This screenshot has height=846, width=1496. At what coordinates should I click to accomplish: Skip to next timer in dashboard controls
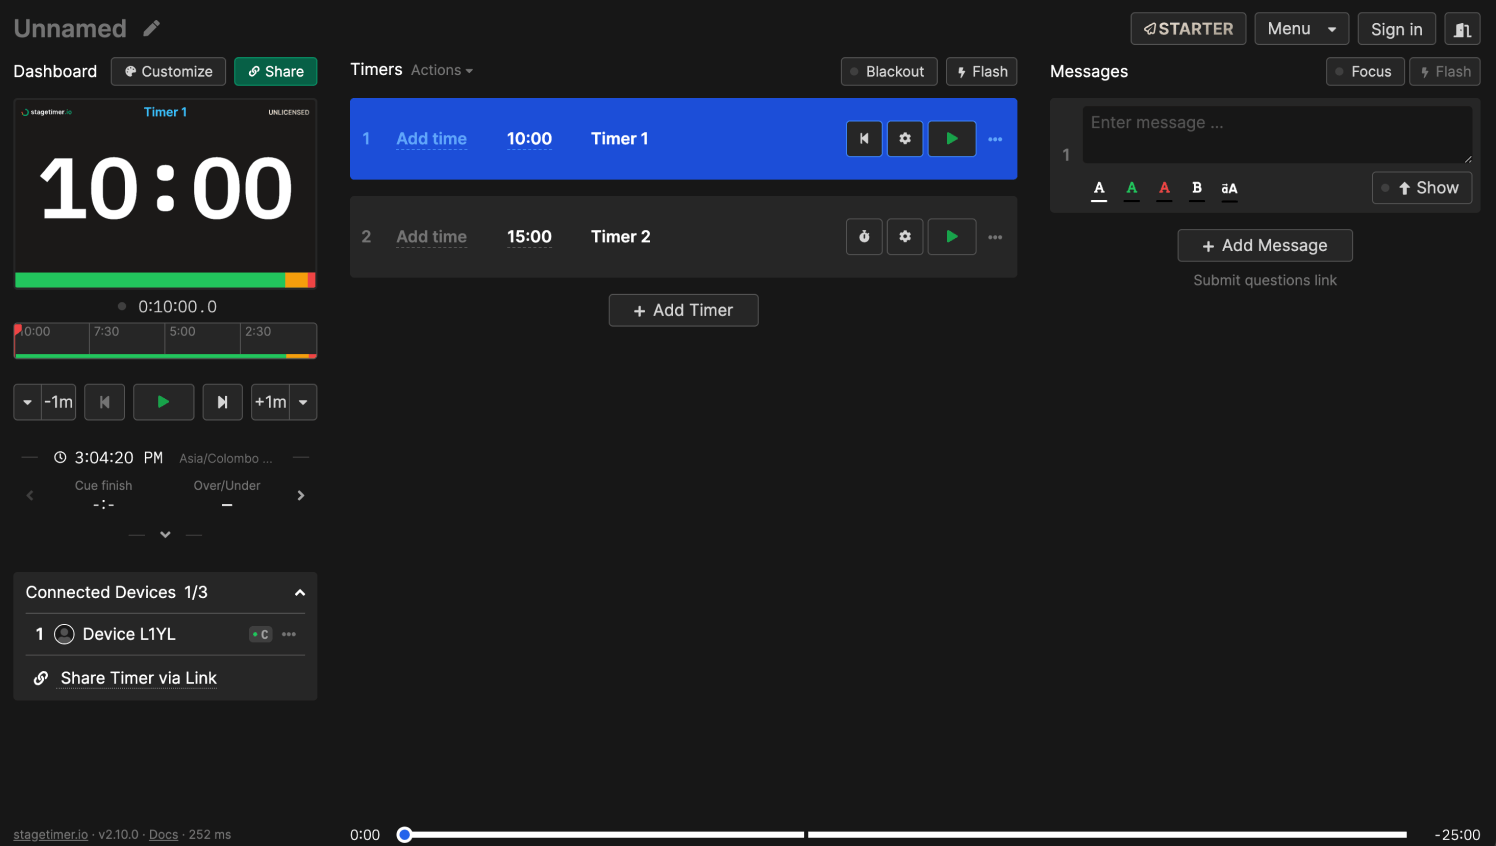(x=223, y=402)
